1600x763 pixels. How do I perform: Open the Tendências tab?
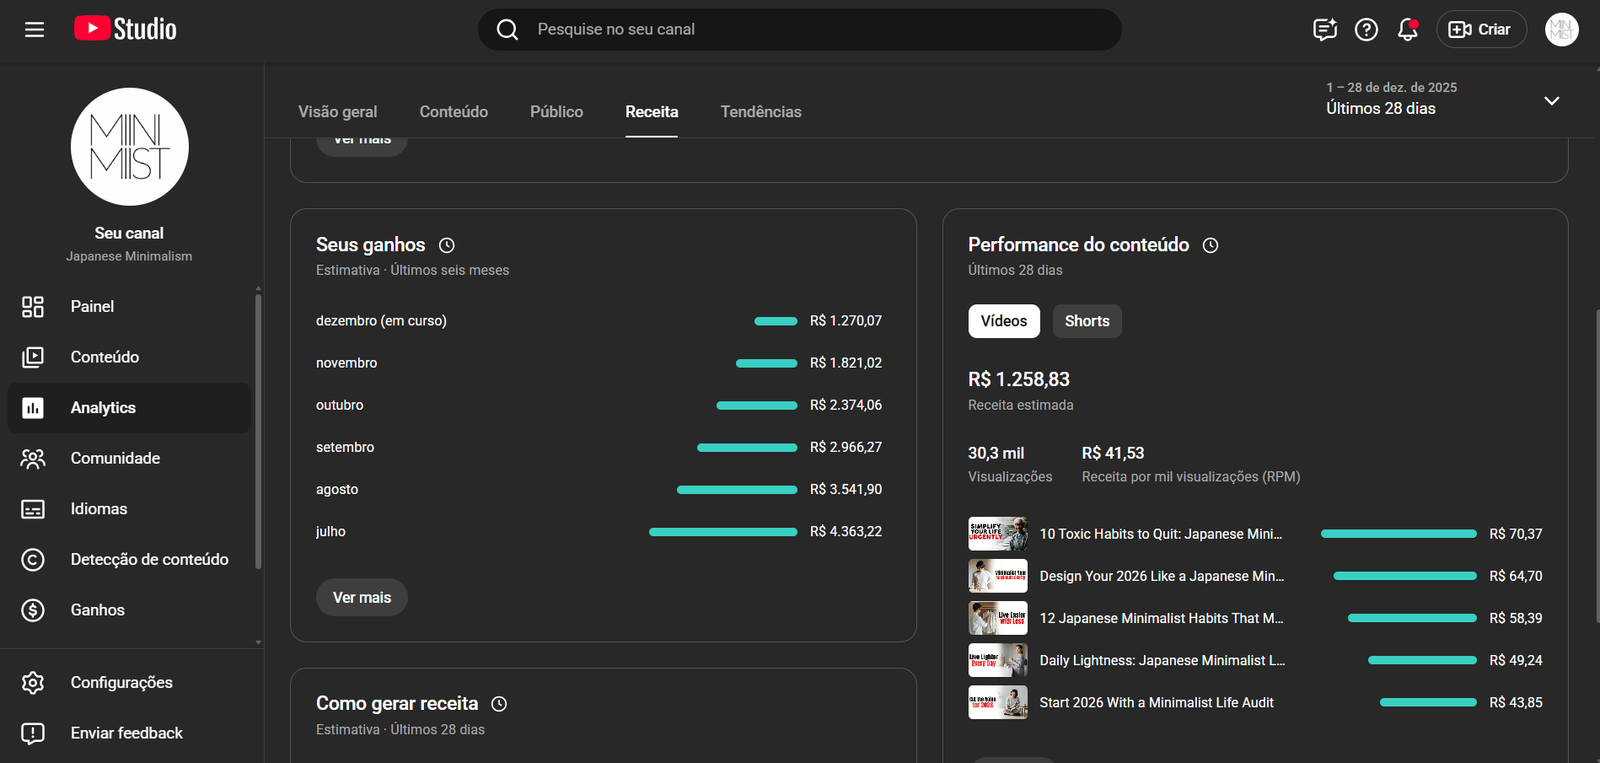[760, 112]
